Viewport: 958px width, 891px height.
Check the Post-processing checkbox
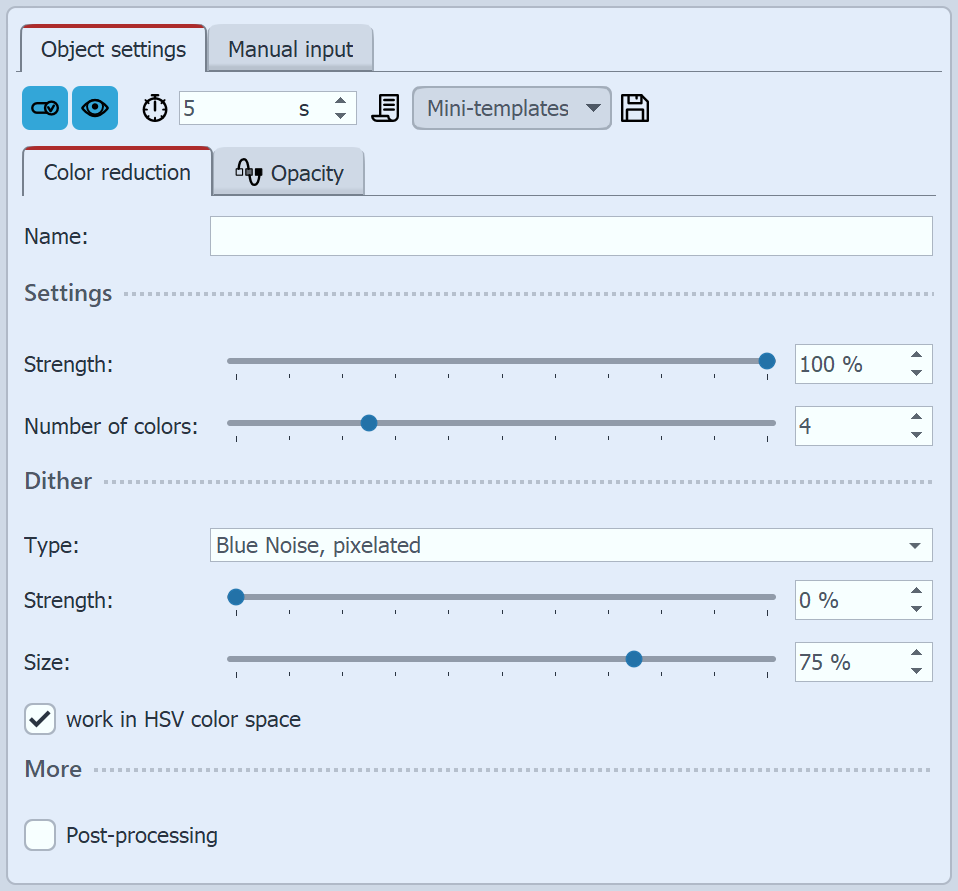(x=39, y=835)
